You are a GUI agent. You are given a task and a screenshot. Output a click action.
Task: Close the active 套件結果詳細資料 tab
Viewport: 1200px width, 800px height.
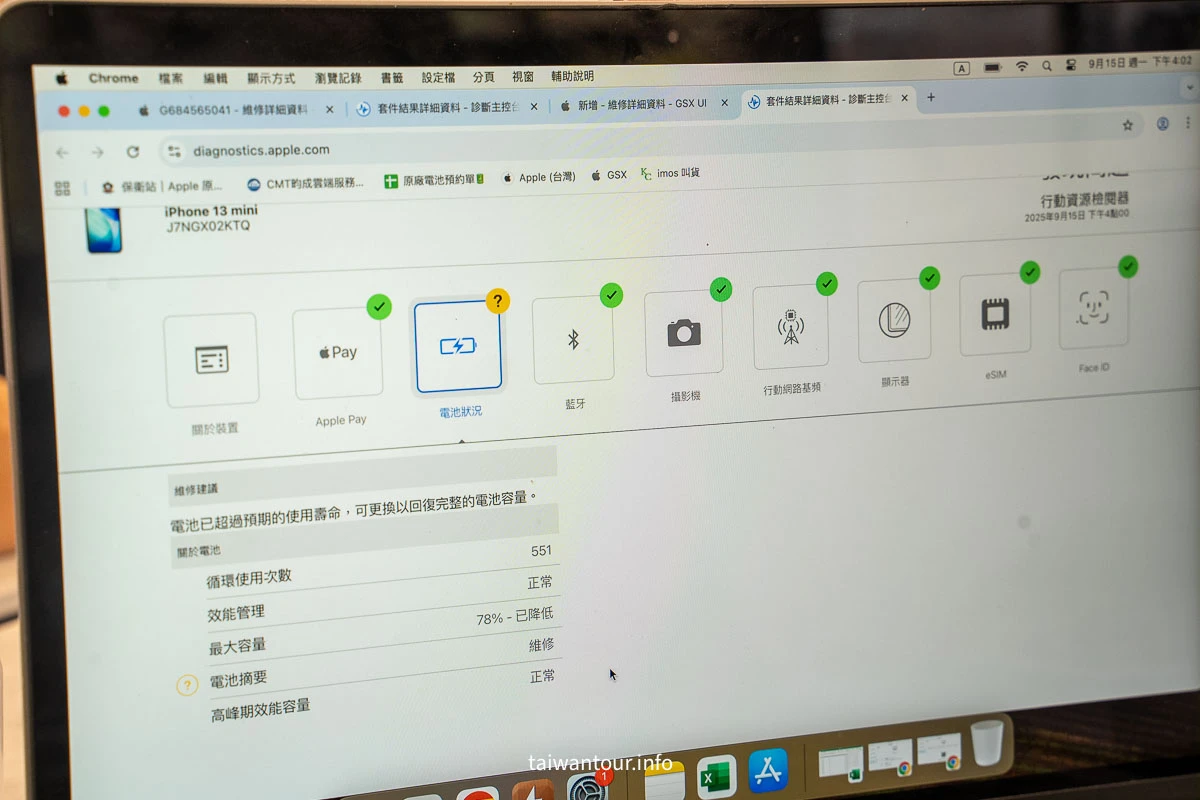point(905,99)
